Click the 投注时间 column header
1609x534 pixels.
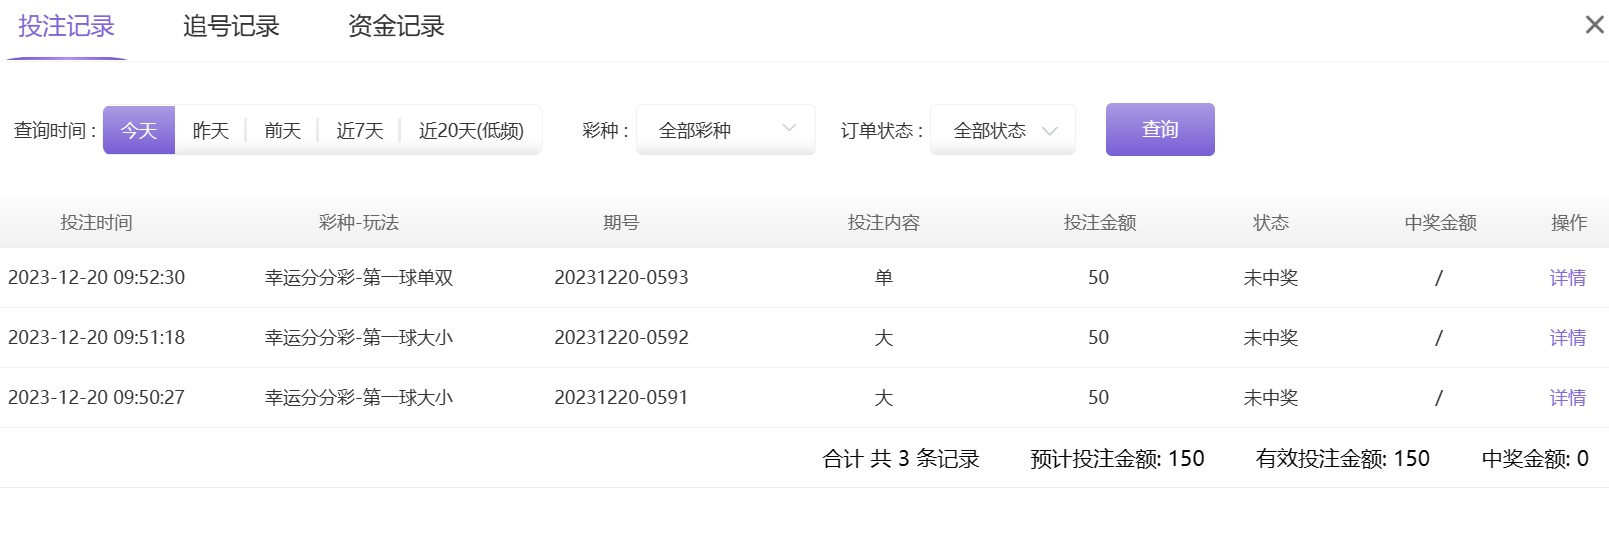coord(96,223)
